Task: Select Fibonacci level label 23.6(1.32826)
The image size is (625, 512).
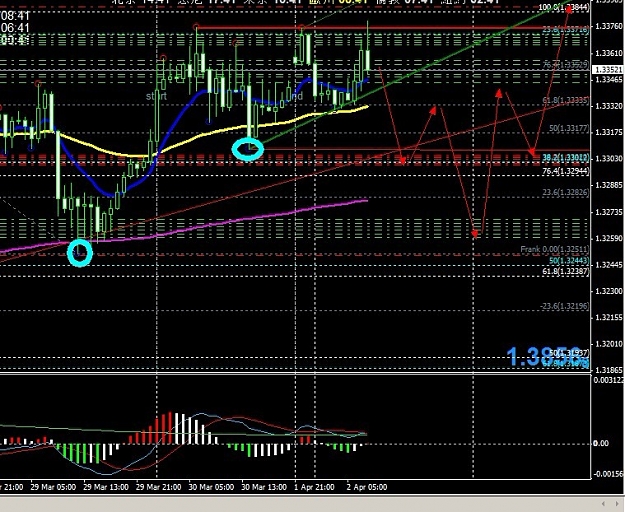Action: [x=566, y=192]
